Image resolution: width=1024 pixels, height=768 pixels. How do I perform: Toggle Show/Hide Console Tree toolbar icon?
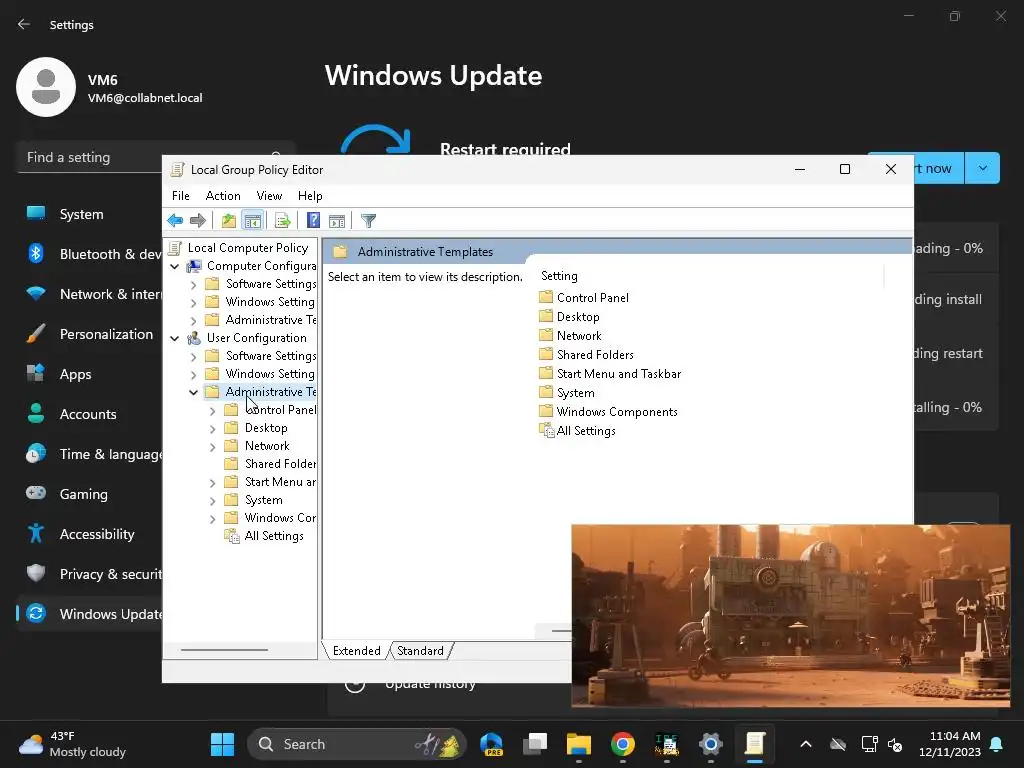pos(252,221)
